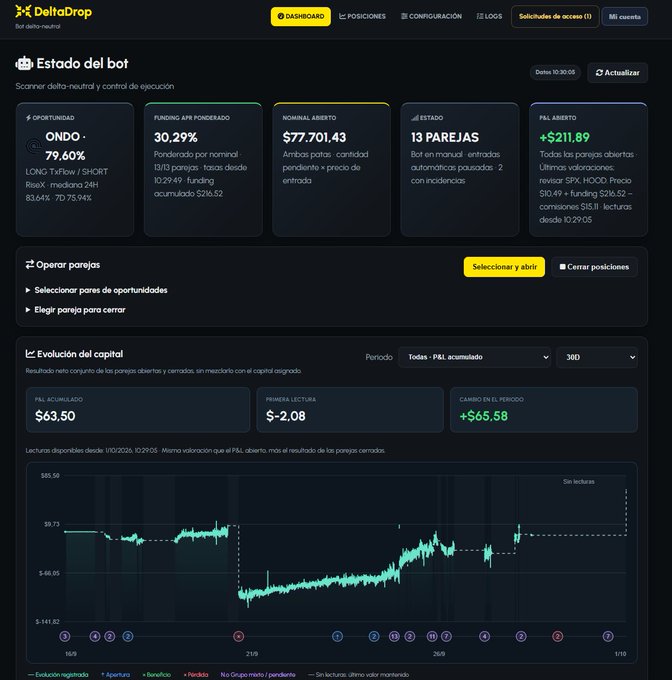
Task: Click the 21/9 date label on chart axis
Action: pyautogui.click(x=252, y=654)
